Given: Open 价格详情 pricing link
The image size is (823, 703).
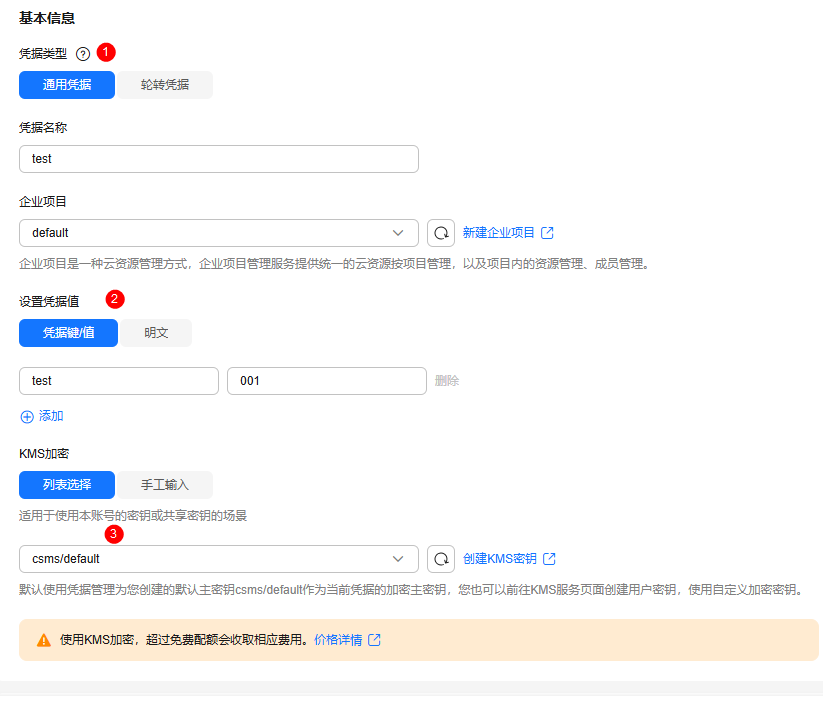Looking at the screenshot, I should (x=338, y=640).
